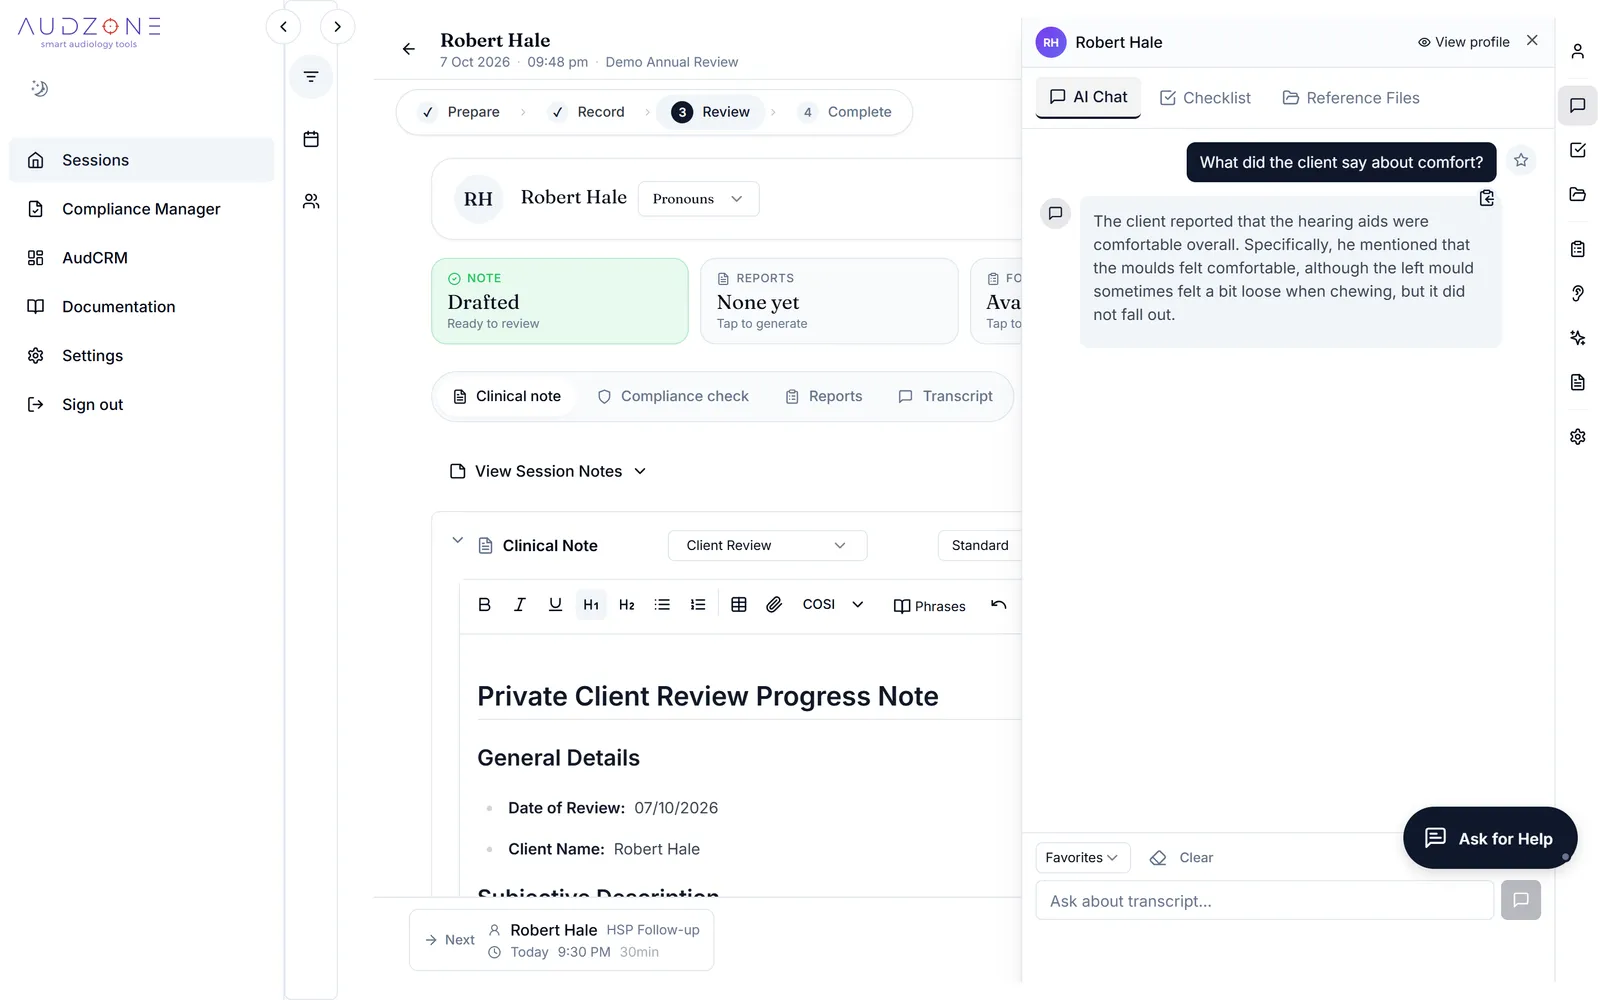Open the Favorites dropdown
The image size is (1600, 1000).
tap(1083, 858)
